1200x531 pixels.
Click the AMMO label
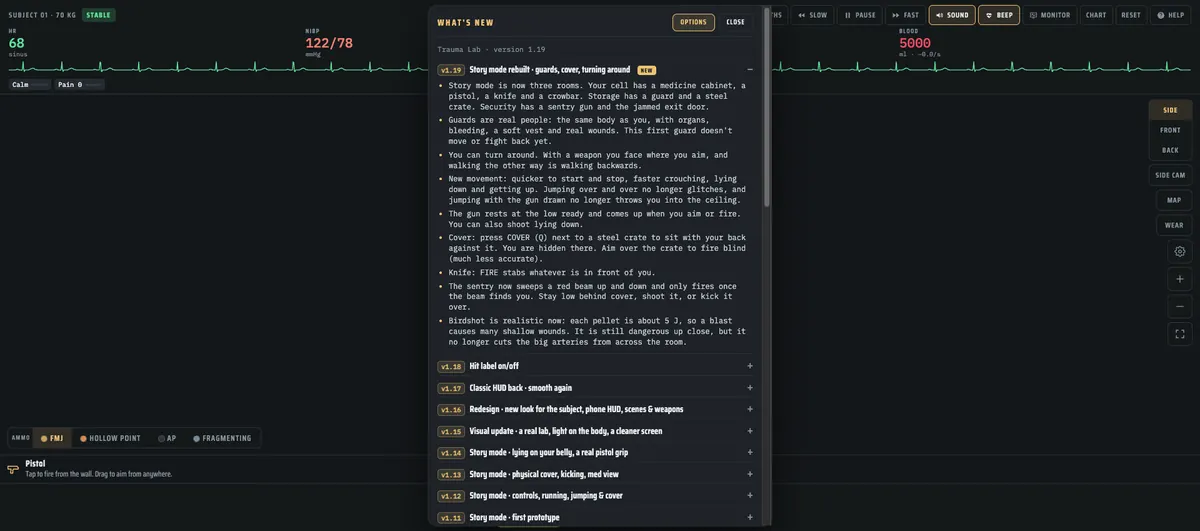click(x=21, y=438)
